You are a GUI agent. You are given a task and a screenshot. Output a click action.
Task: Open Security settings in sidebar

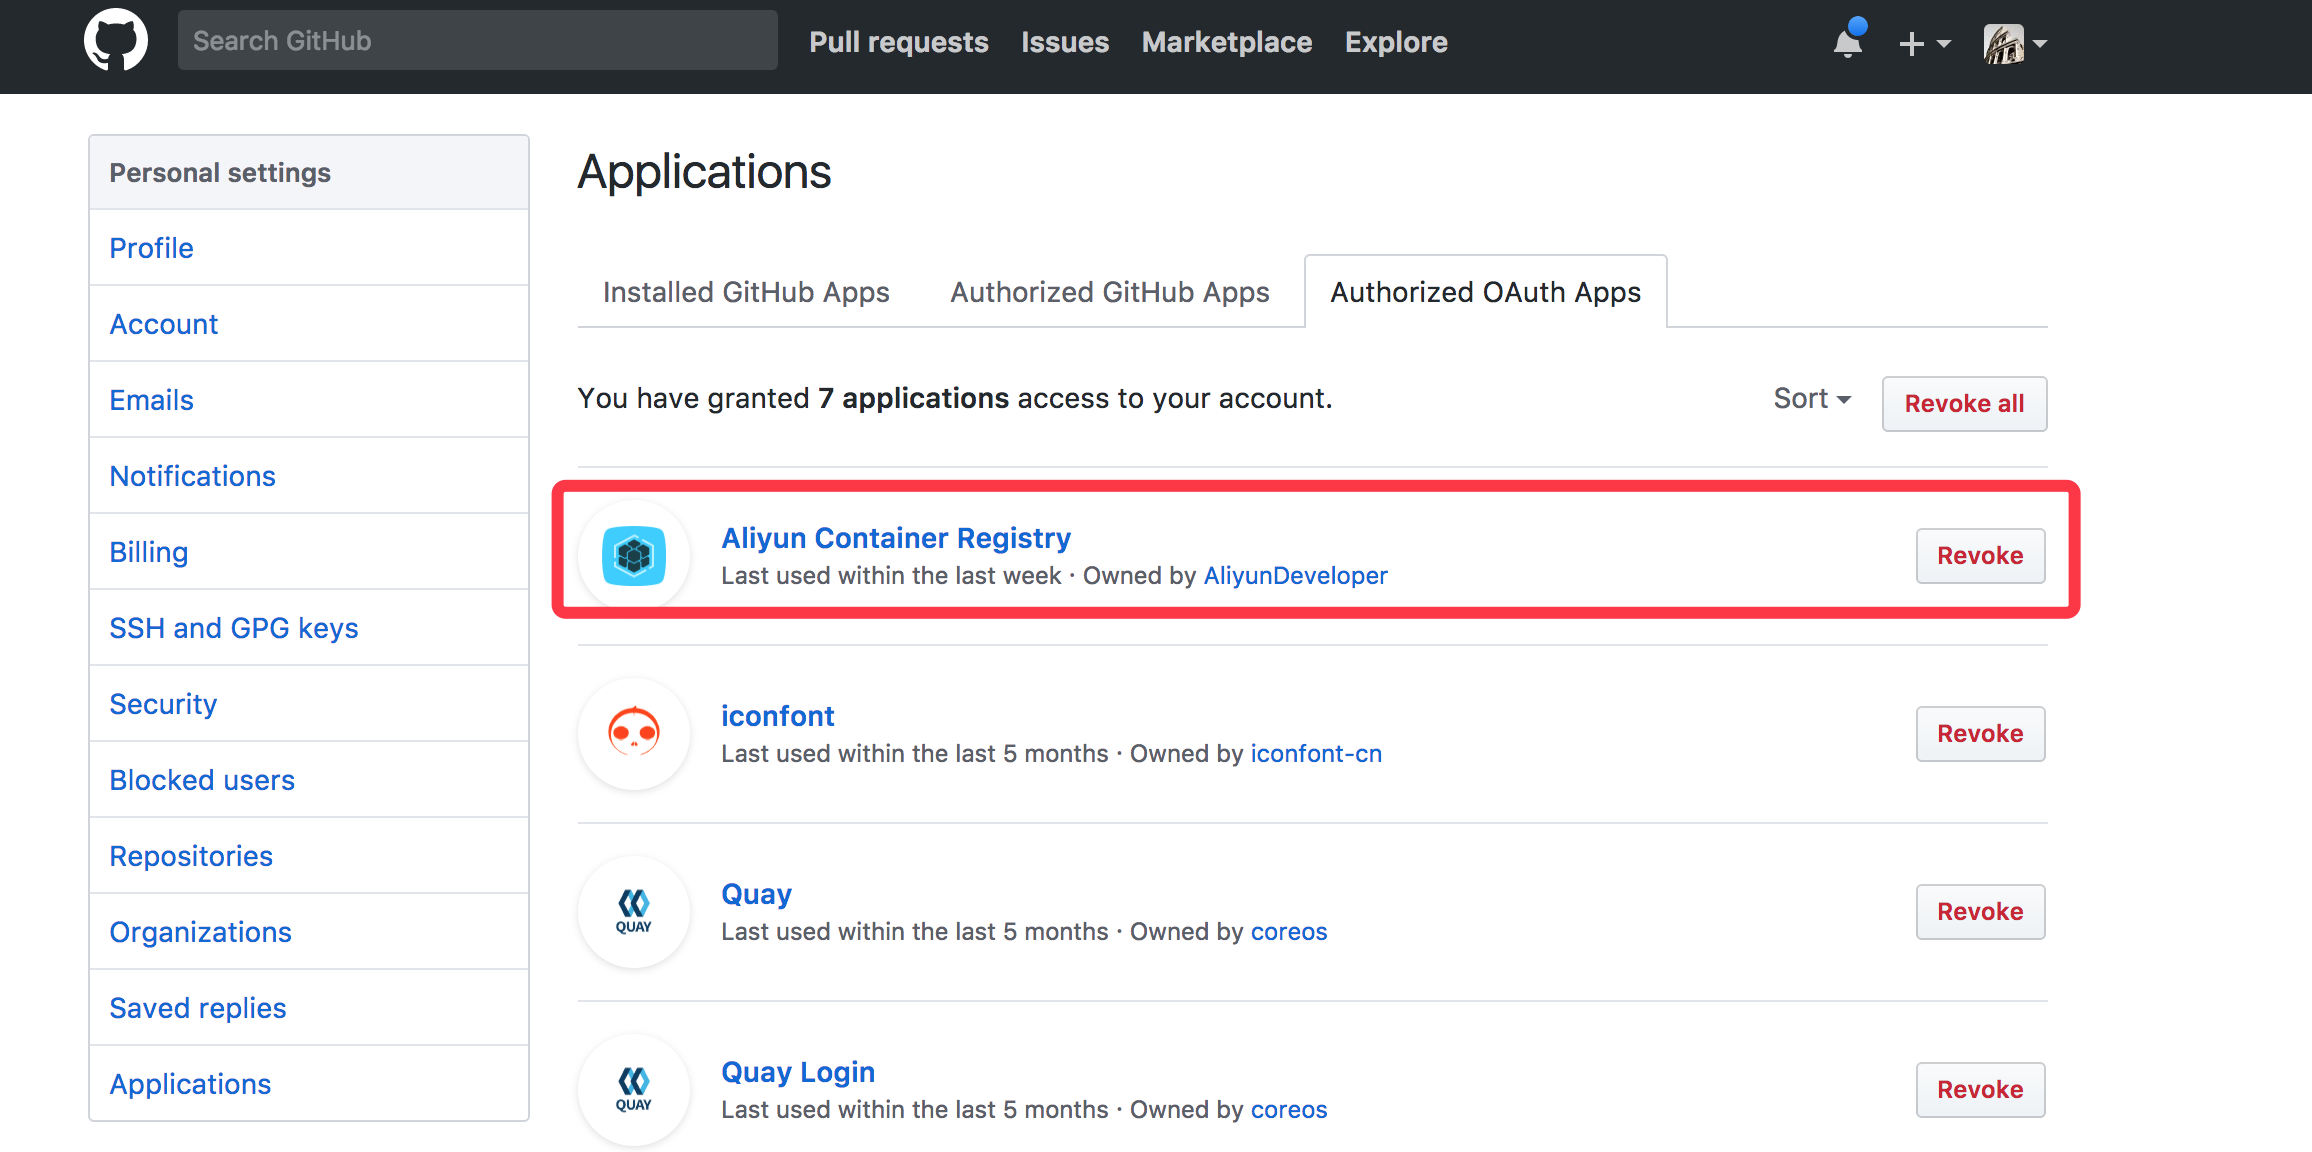(x=309, y=704)
